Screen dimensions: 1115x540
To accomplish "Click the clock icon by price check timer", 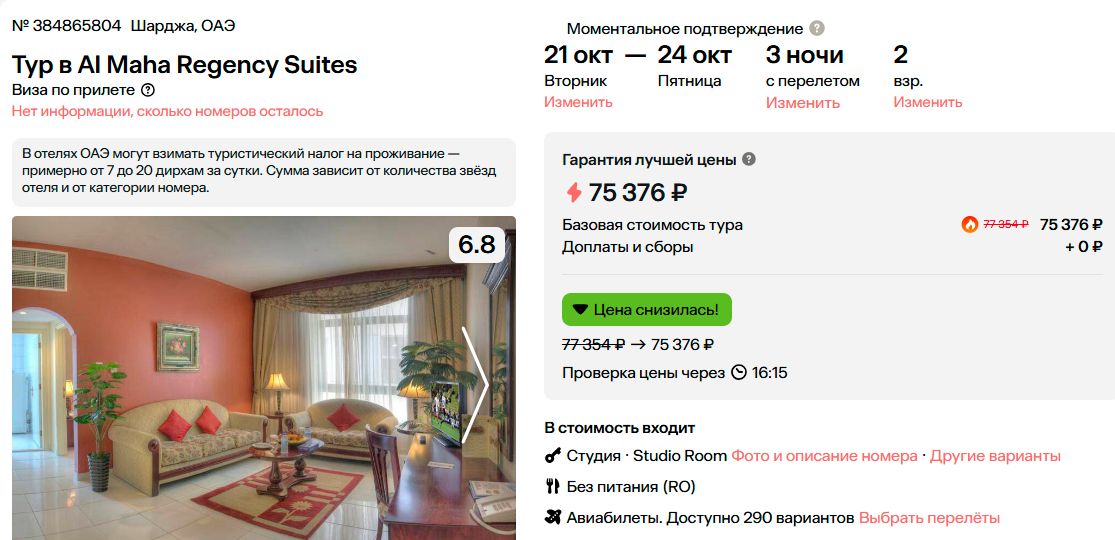I will [739, 373].
